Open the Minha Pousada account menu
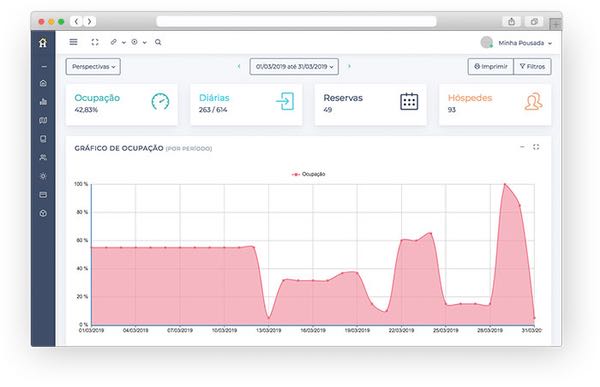The image size is (600, 387). (525, 43)
